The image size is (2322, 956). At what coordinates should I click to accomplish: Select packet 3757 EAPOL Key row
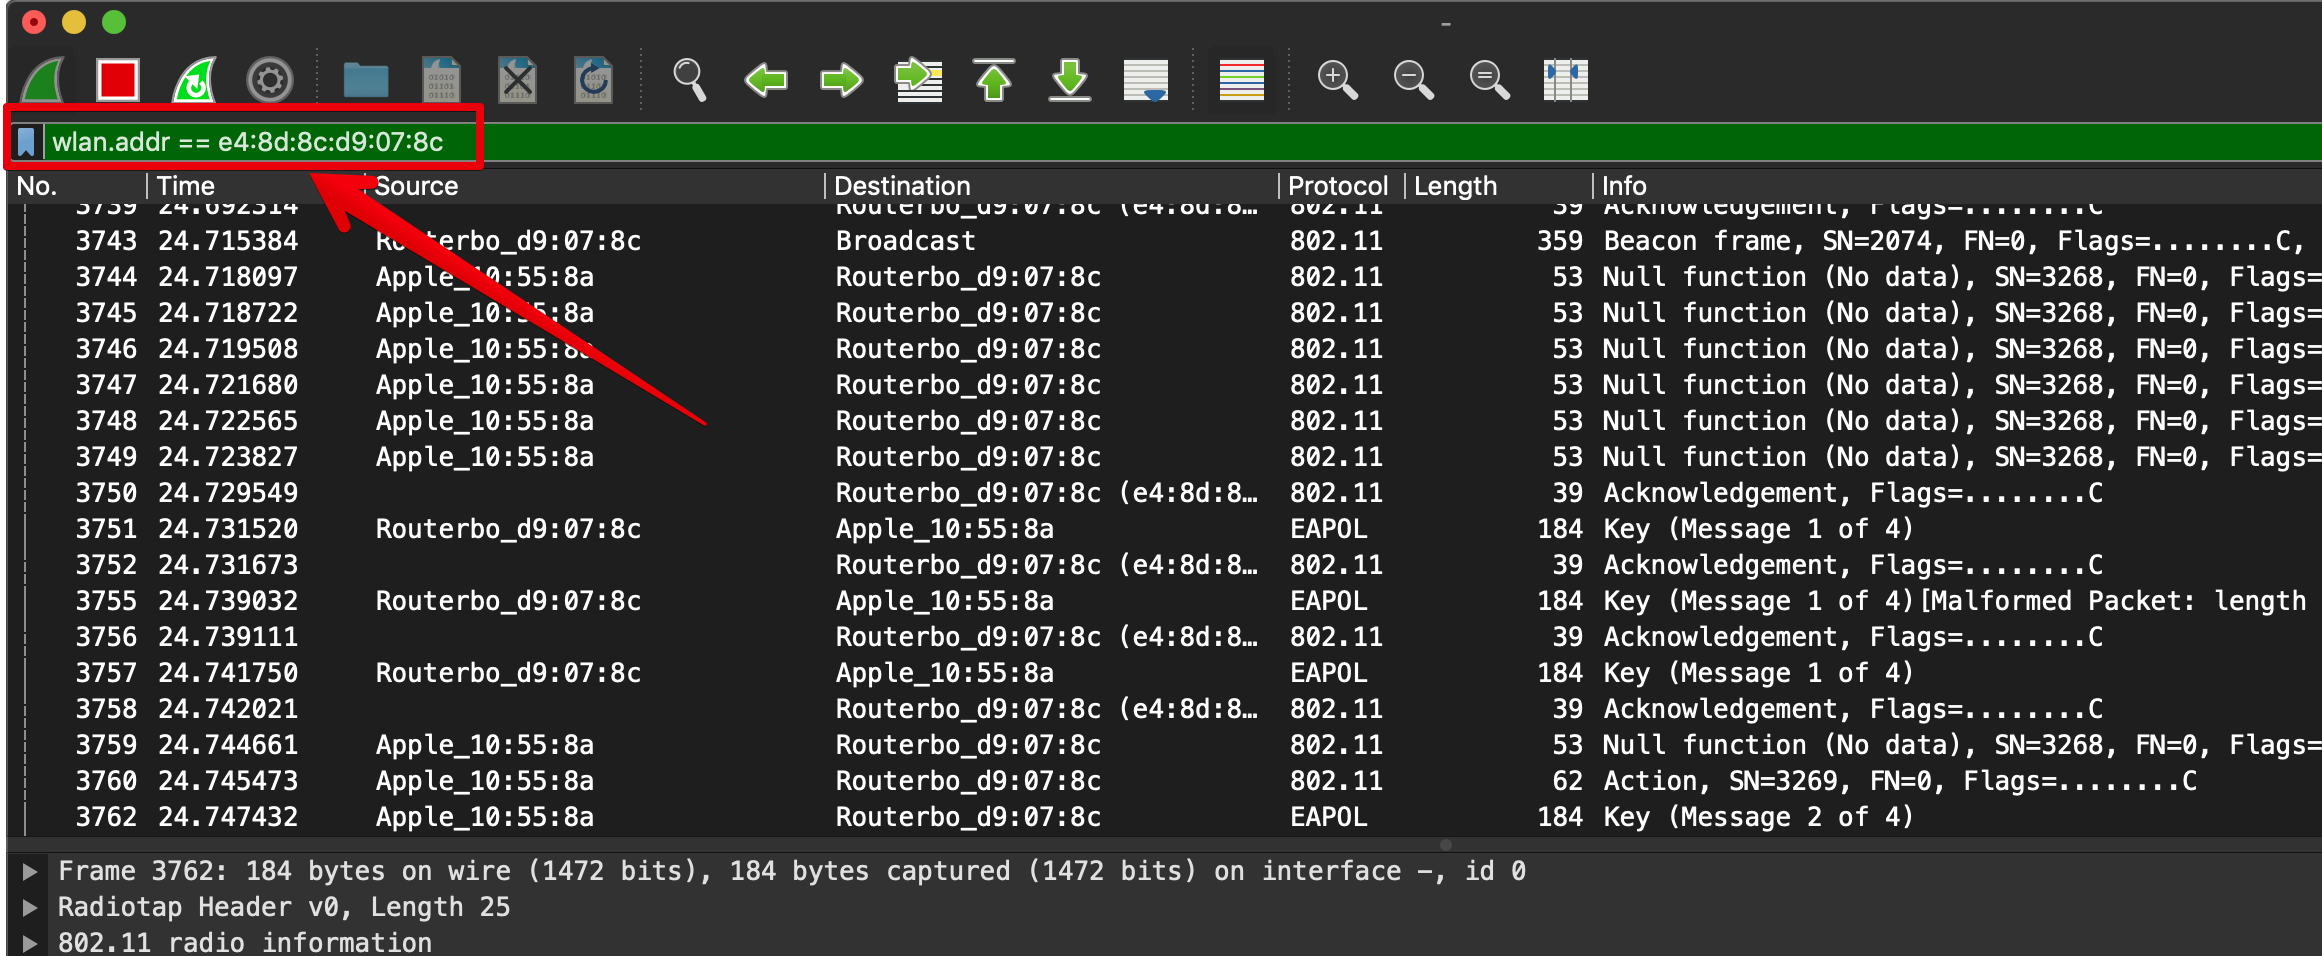[1165, 673]
